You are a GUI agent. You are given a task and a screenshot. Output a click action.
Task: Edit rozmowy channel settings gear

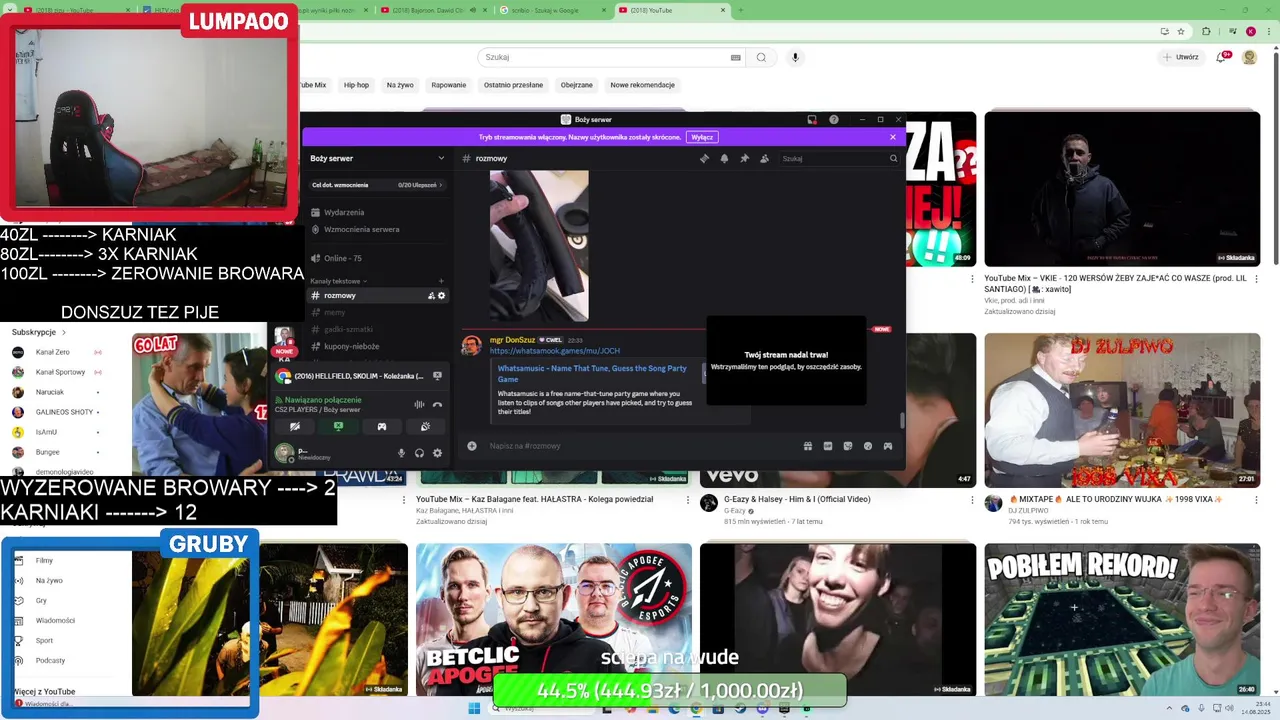coord(442,296)
